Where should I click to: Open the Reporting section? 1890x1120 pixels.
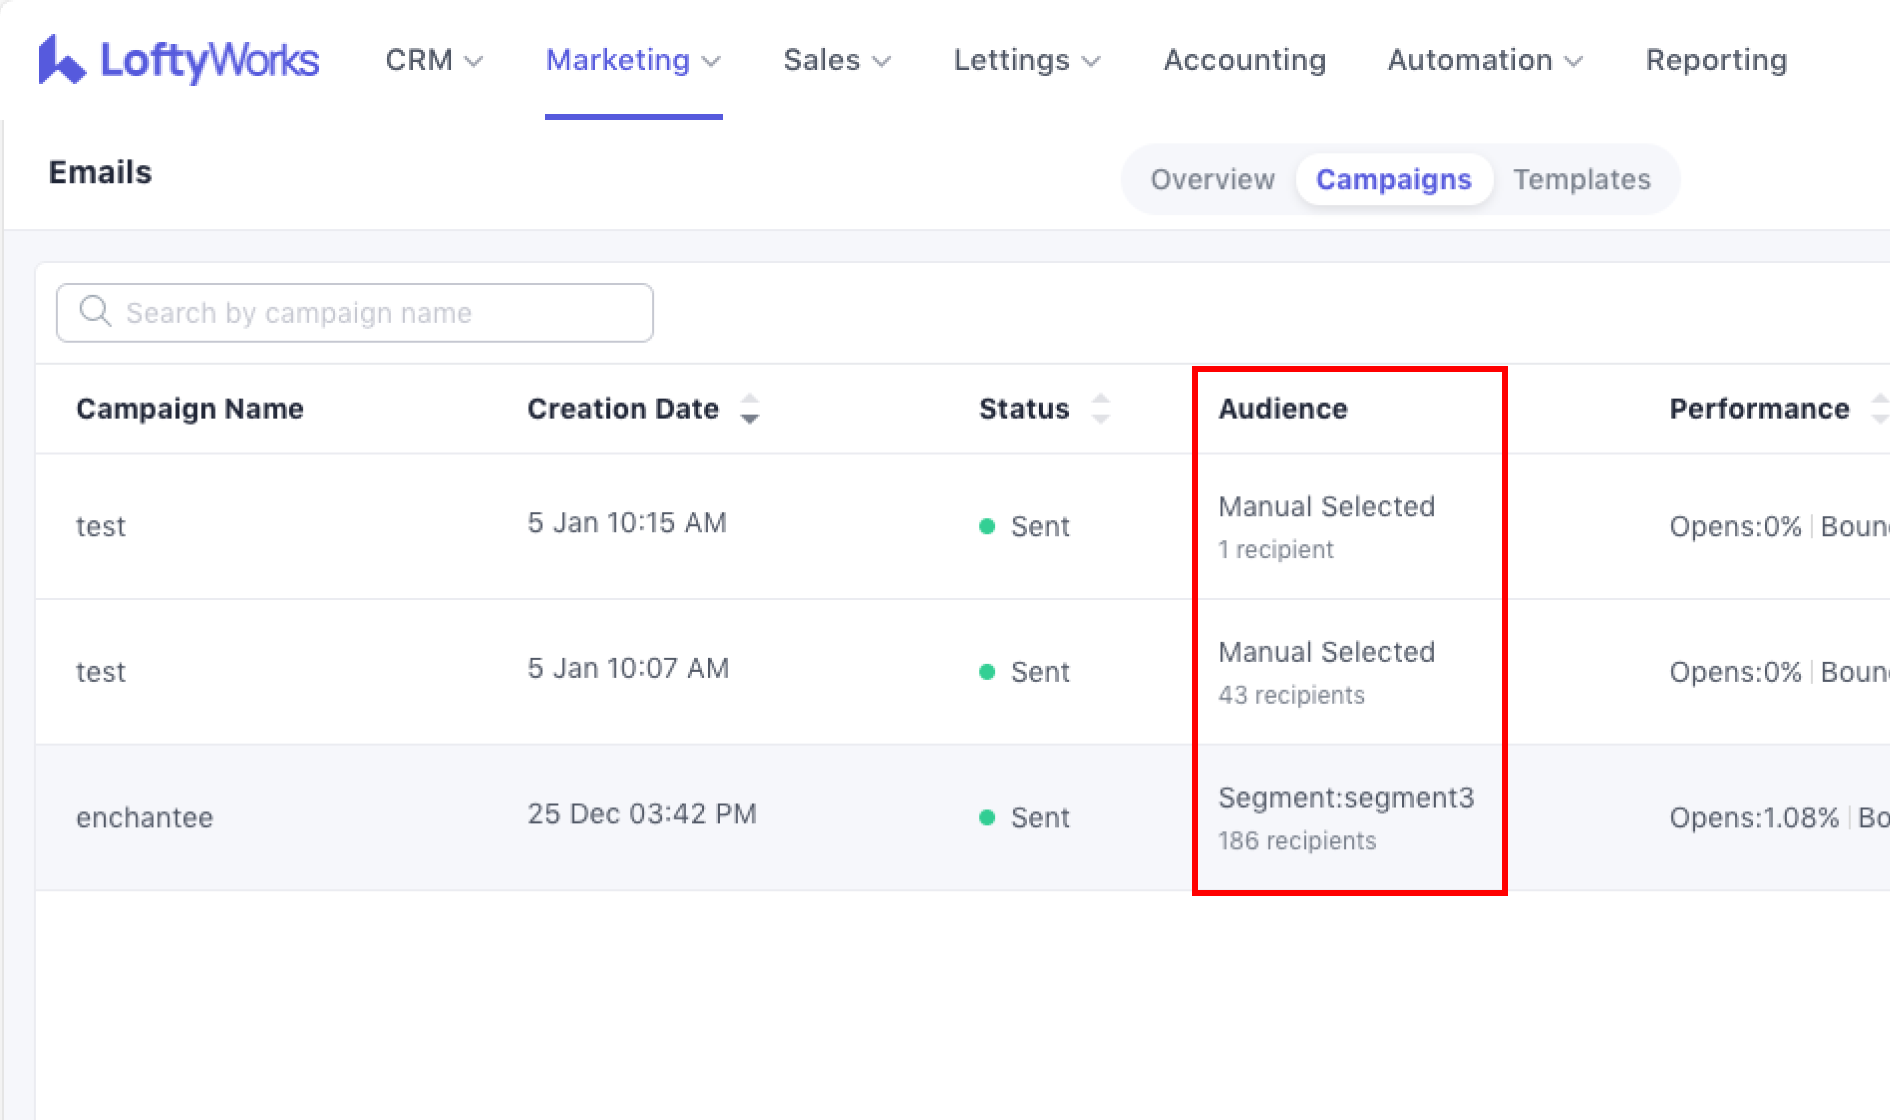pos(1716,60)
